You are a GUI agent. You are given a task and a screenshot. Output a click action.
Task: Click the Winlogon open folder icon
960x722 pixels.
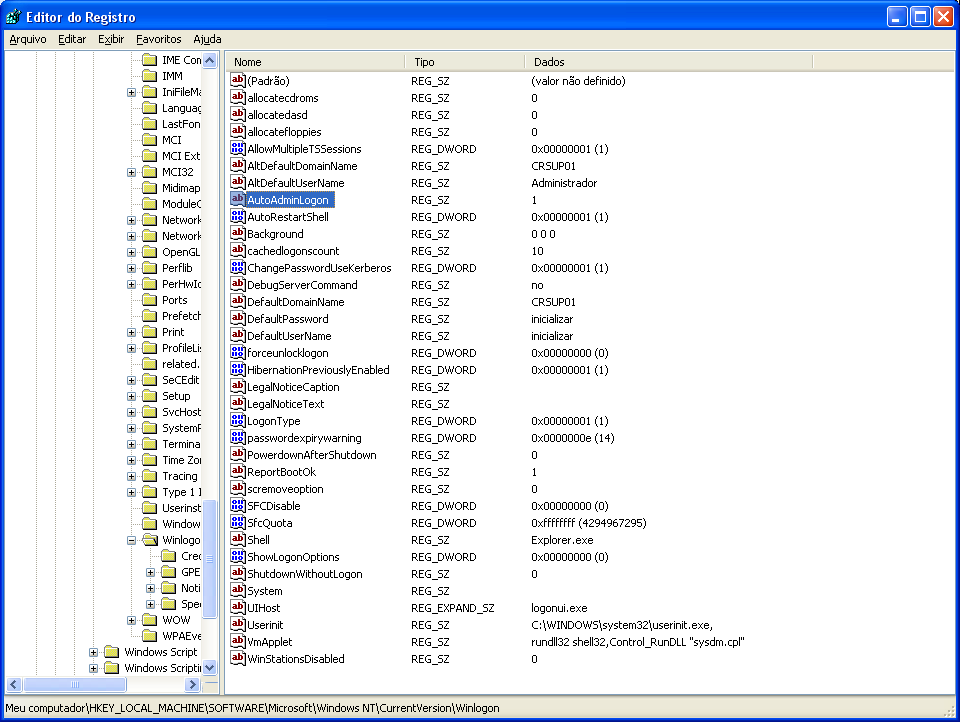(x=149, y=540)
